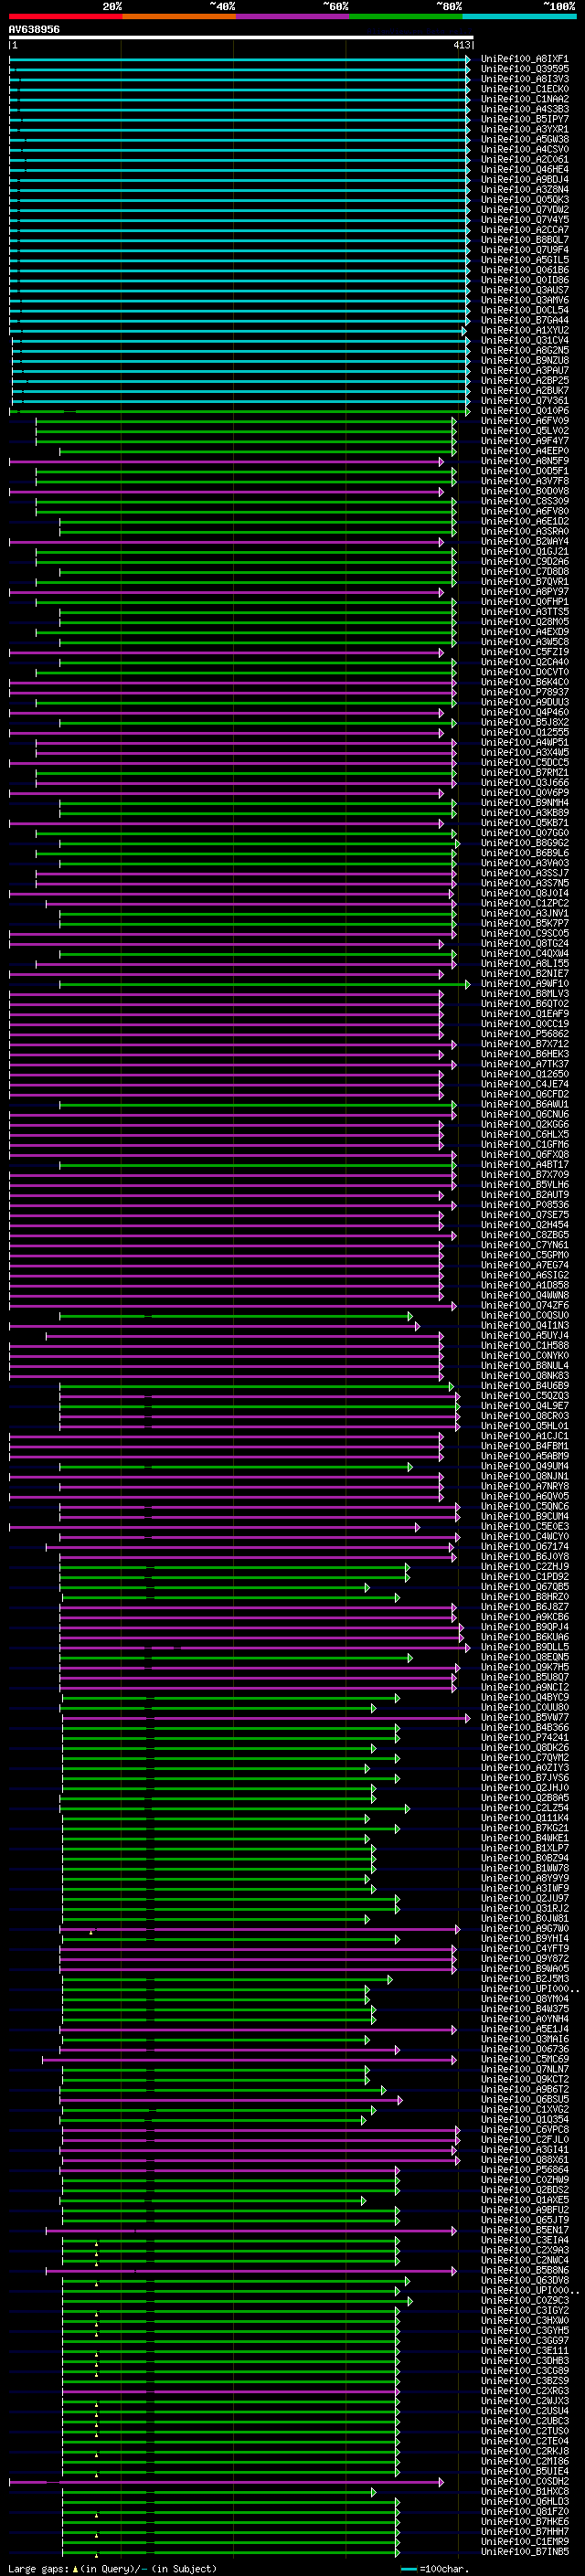Select the UniRef100_B8NUL4 label
Screen dimensions: 585x2576
pos(524,1365)
